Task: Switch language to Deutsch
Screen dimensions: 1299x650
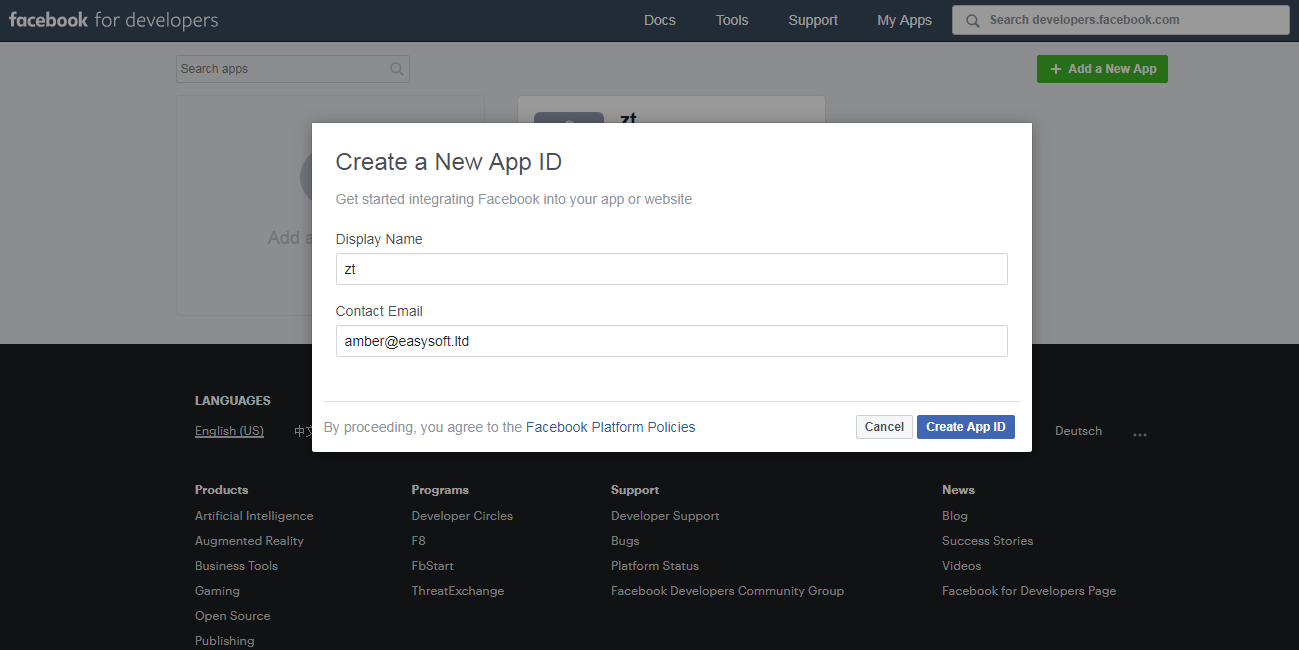Action: [x=1078, y=431]
